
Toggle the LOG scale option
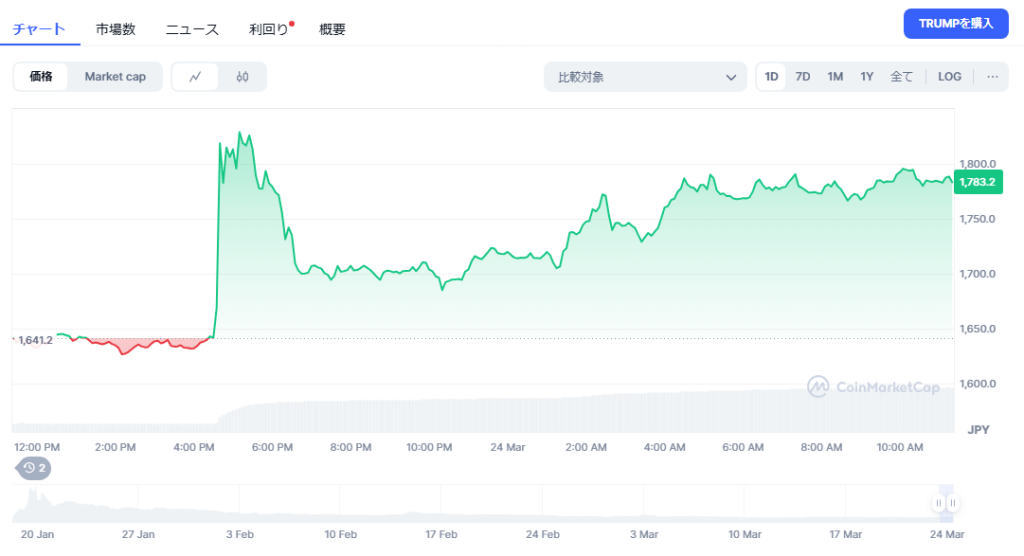[x=949, y=77]
